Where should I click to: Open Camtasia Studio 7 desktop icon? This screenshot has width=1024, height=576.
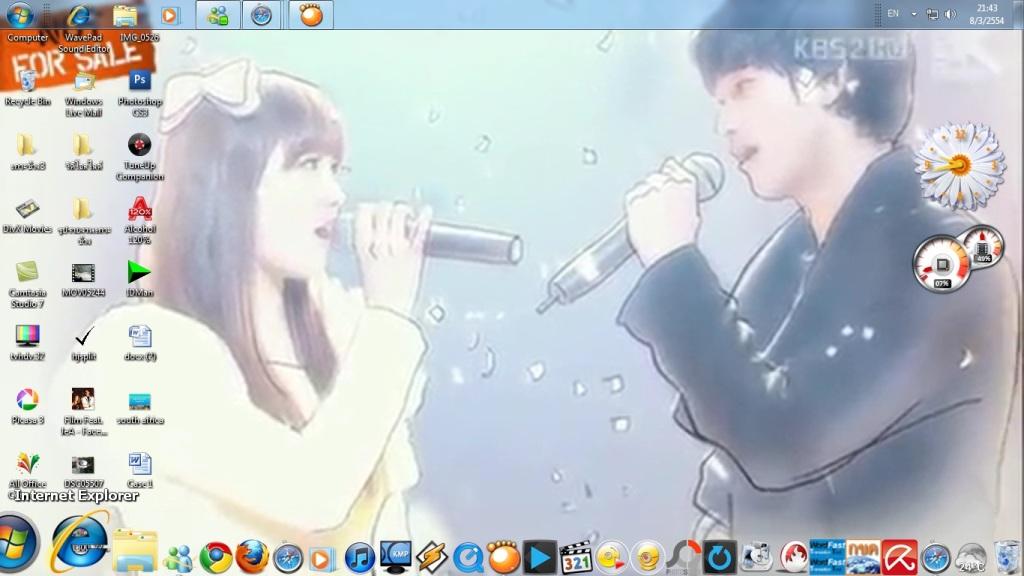[x=27, y=285]
